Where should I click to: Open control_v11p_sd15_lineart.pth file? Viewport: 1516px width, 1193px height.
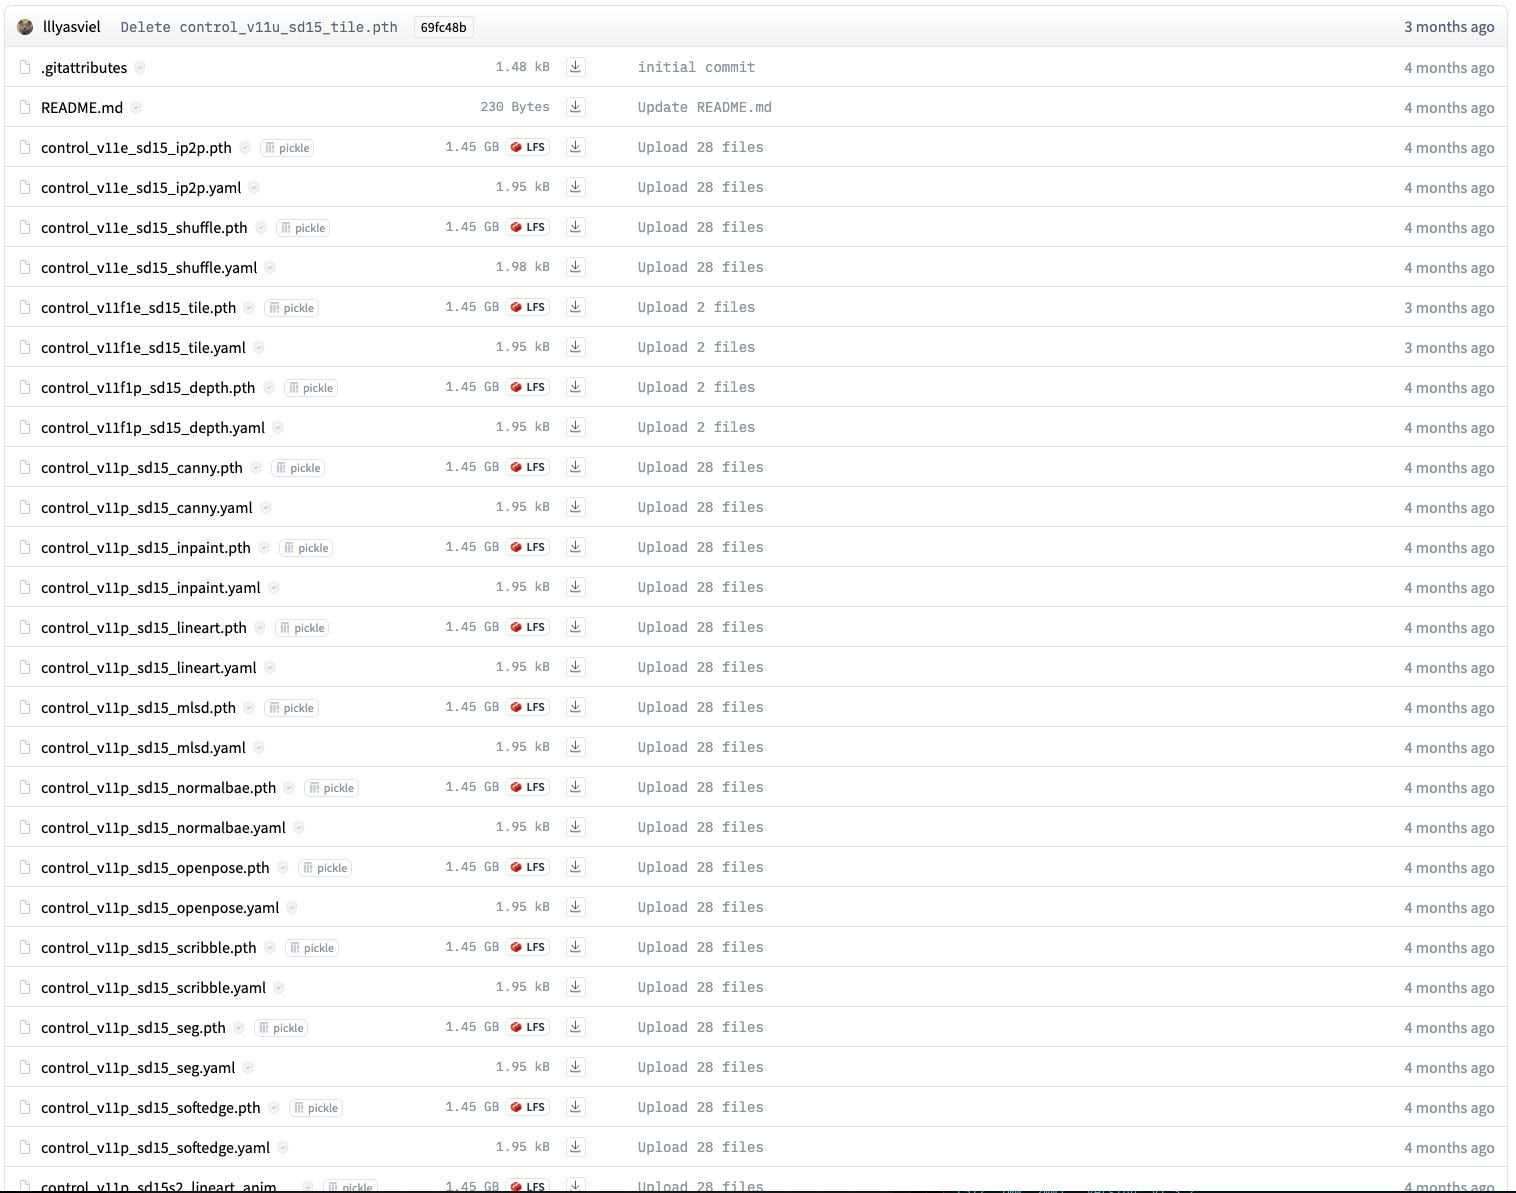coord(144,628)
